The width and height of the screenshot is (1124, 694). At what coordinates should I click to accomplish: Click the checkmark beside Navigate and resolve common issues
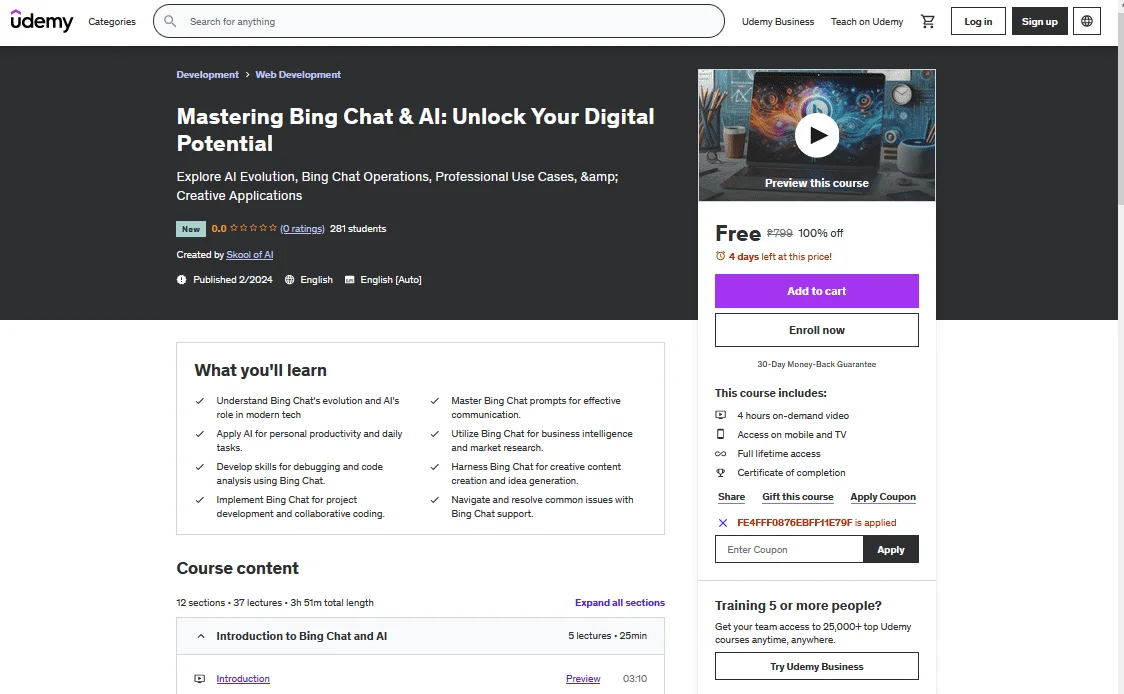tap(434, 500)
